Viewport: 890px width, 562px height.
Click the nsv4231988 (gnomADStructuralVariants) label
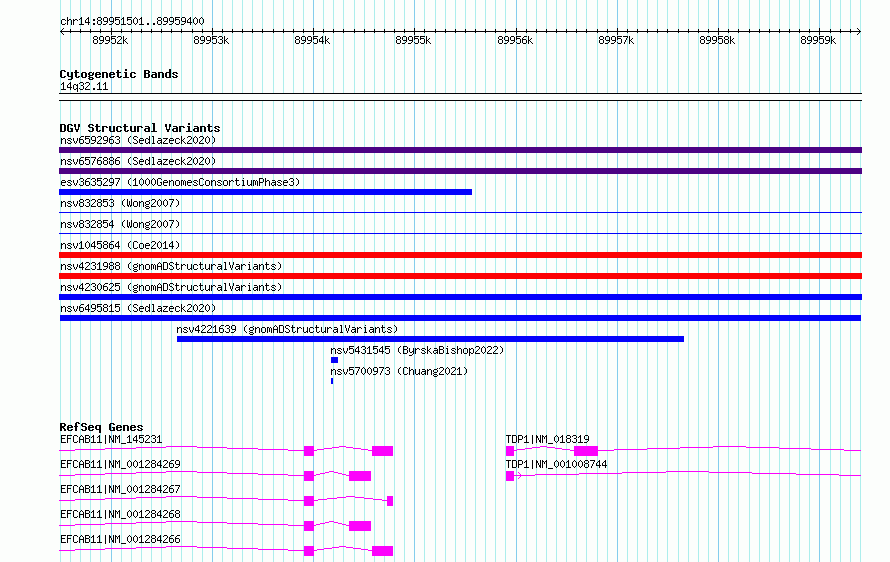coord(171,266)
